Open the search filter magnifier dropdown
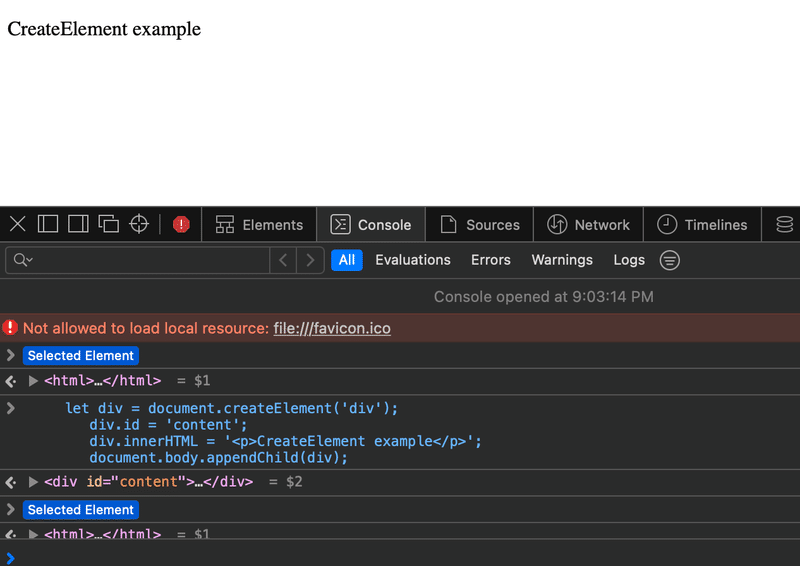Image resolution: width=800 pixels, height=566 pixels. point(23,260)
